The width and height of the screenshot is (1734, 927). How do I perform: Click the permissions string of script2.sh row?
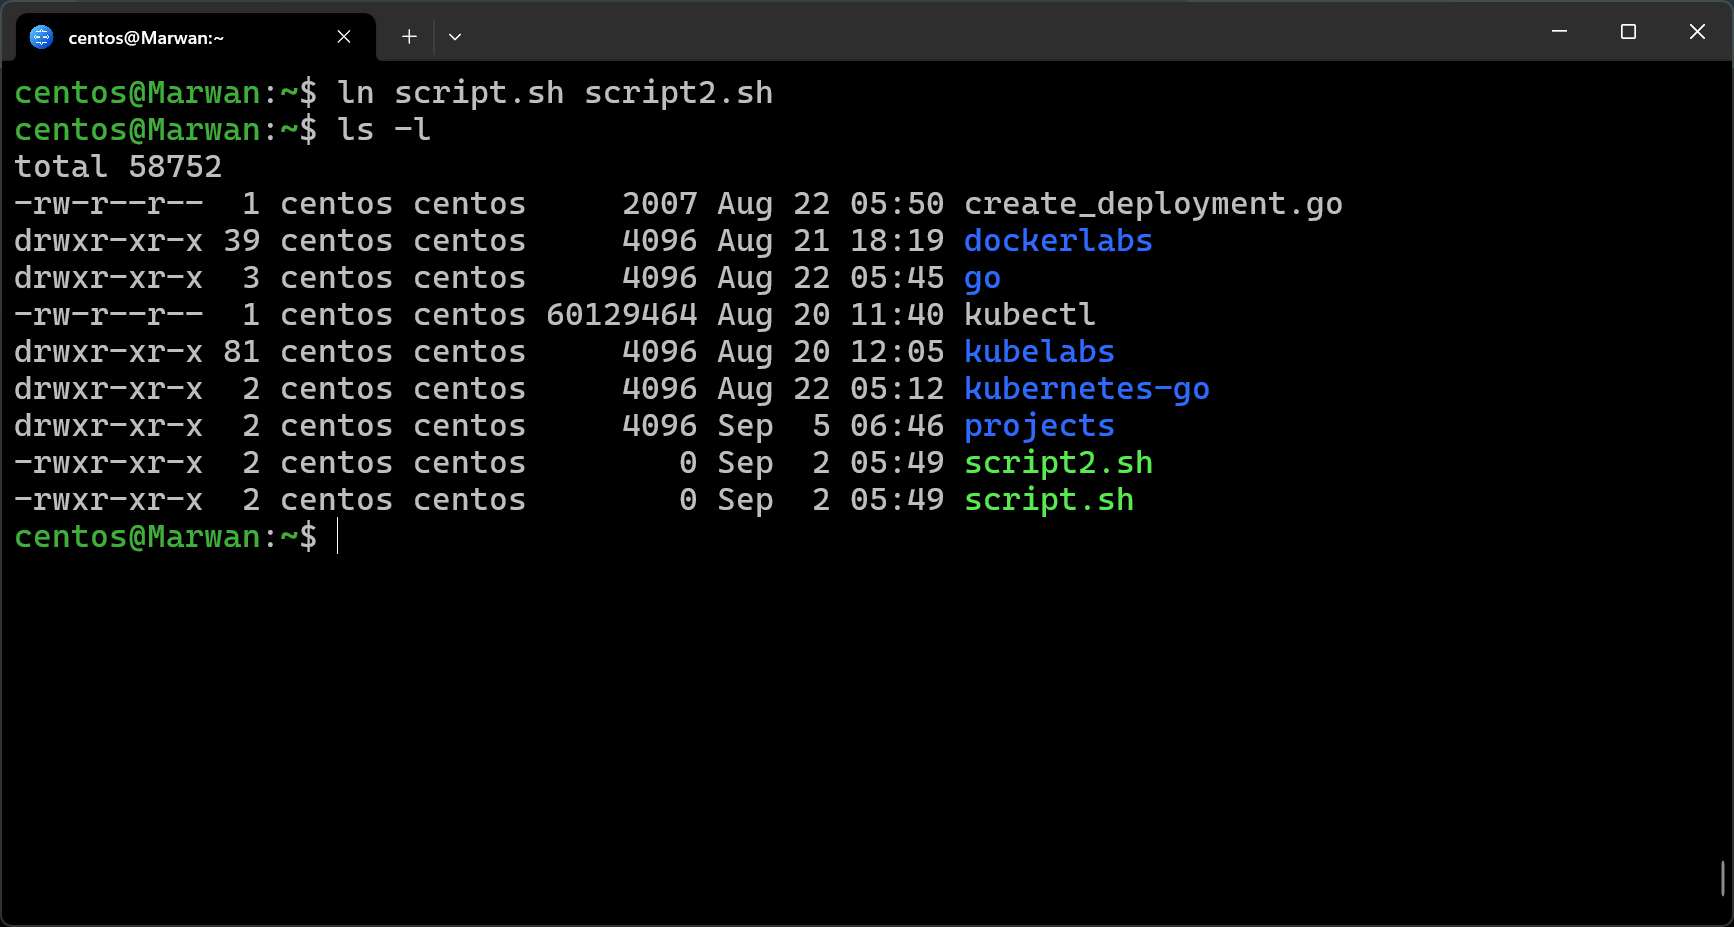109,463
